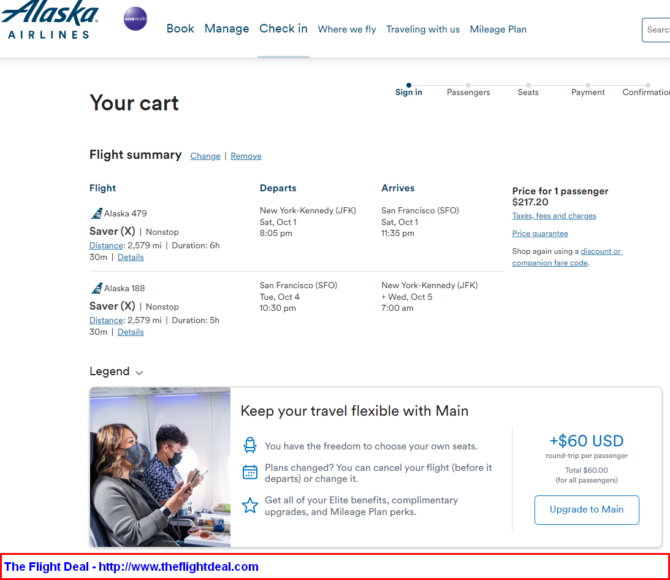
Task: Click the price $217.20 text
Action: 530,202
